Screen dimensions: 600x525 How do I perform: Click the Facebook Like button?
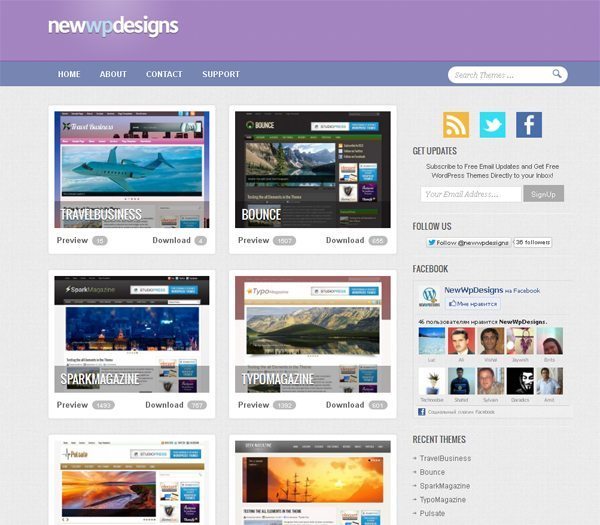473,304
